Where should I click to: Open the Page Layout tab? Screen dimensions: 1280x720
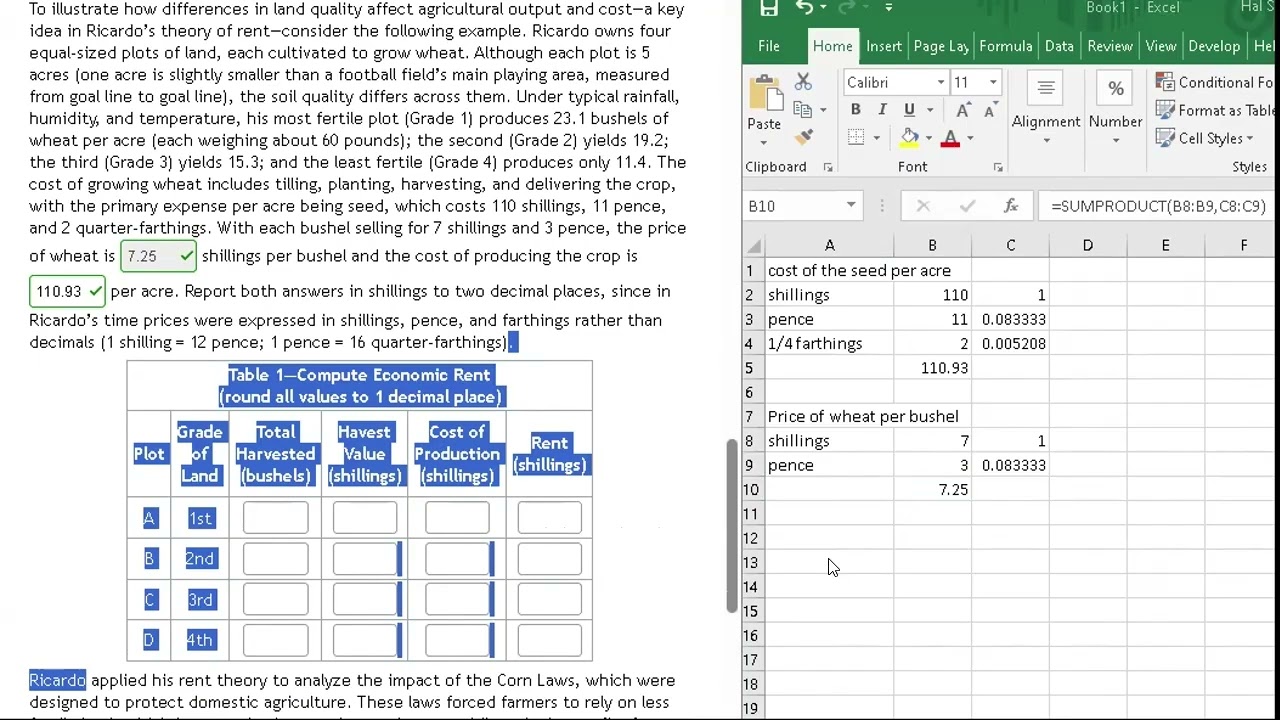[941, 46]
